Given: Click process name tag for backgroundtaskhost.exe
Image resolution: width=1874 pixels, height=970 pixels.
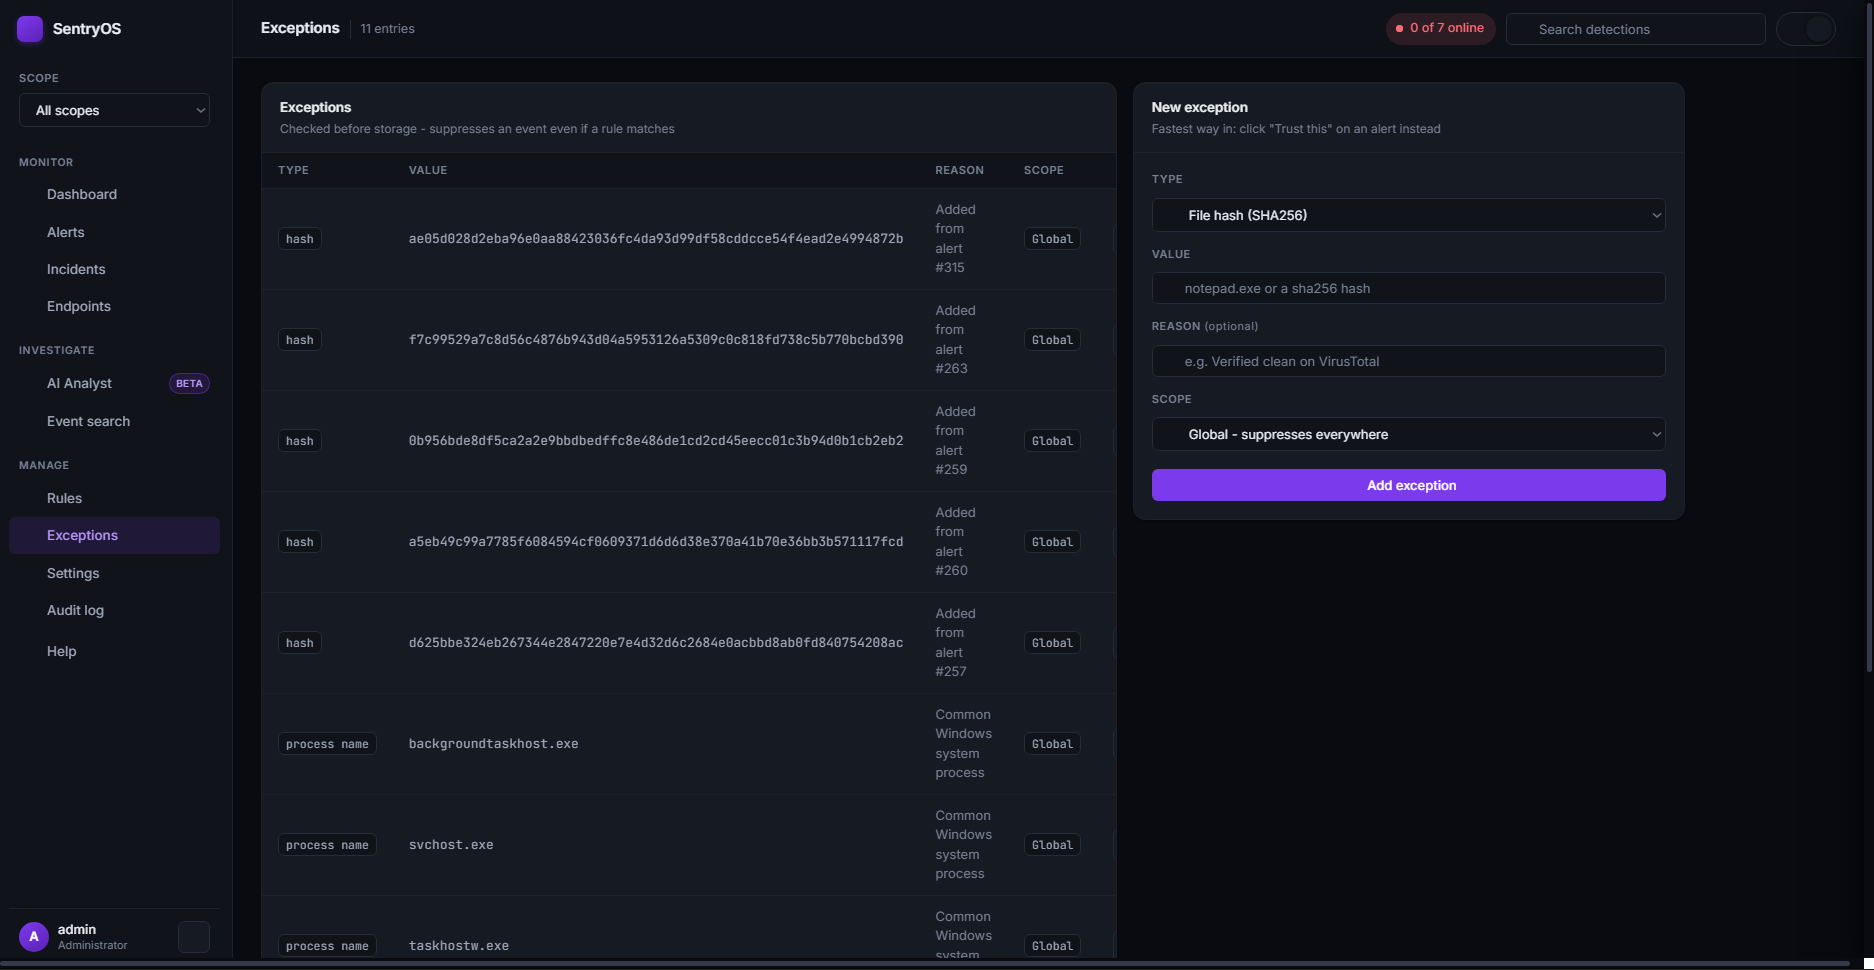Looking at the screenshot, I should point(327,744).
